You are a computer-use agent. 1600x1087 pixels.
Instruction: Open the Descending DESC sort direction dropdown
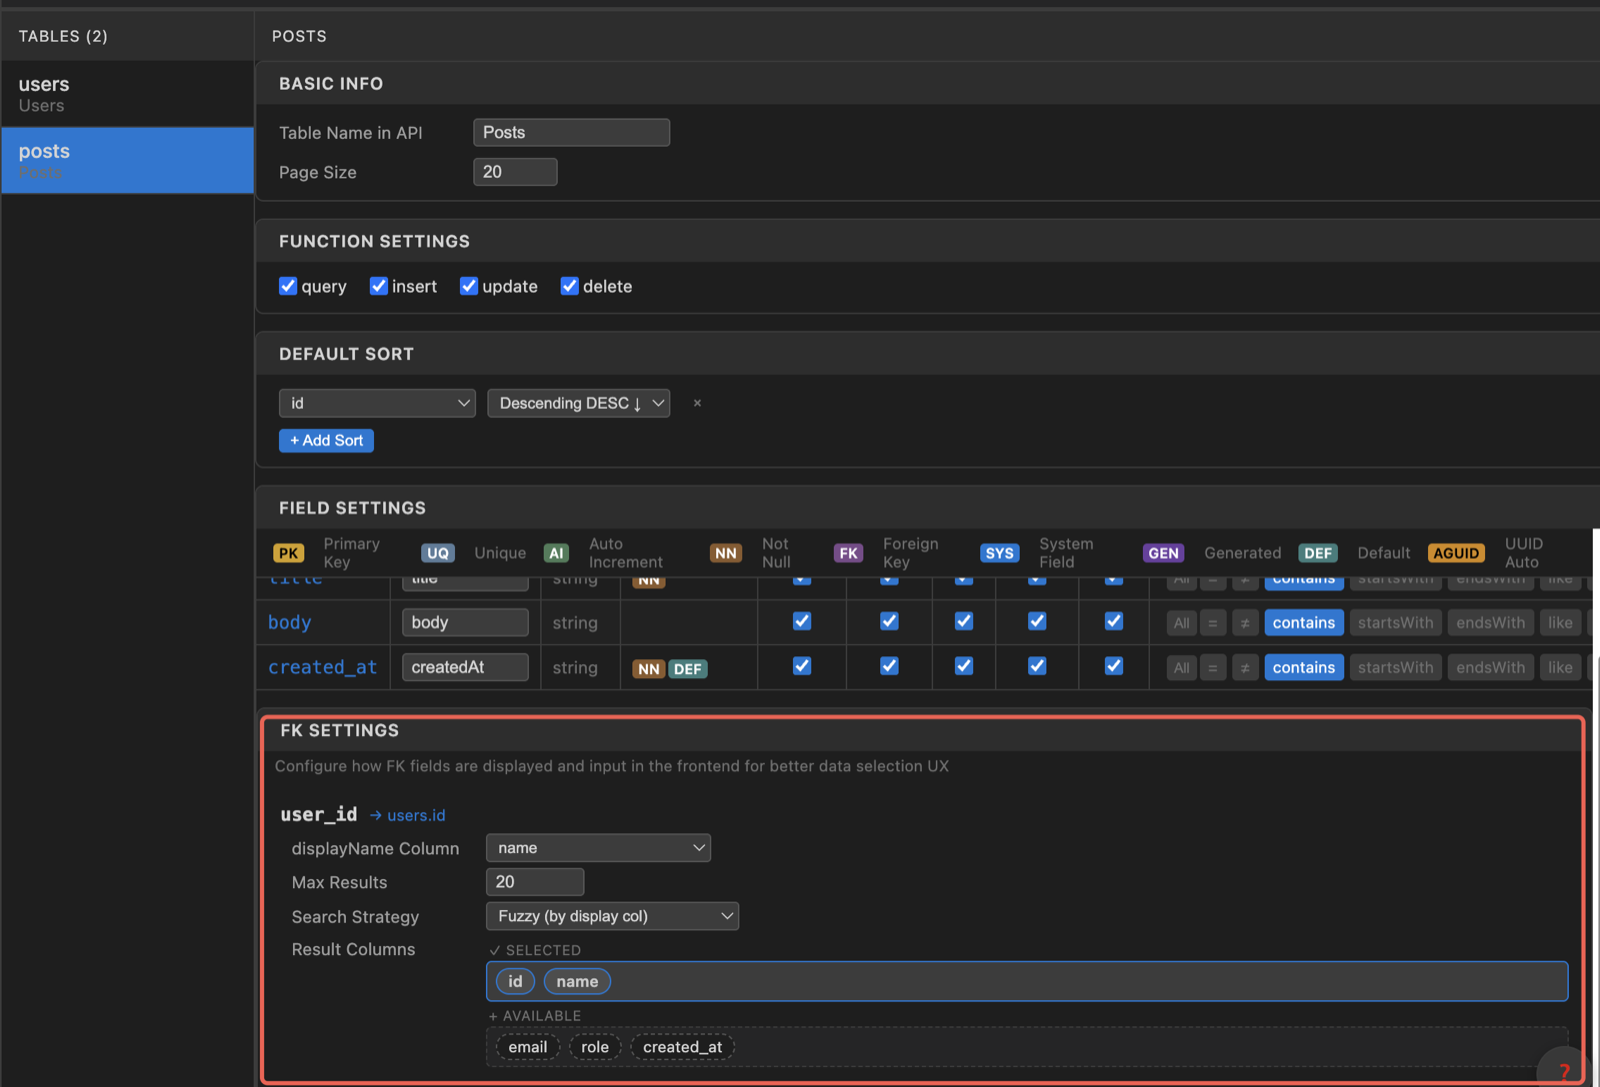(x=578, y=403)
